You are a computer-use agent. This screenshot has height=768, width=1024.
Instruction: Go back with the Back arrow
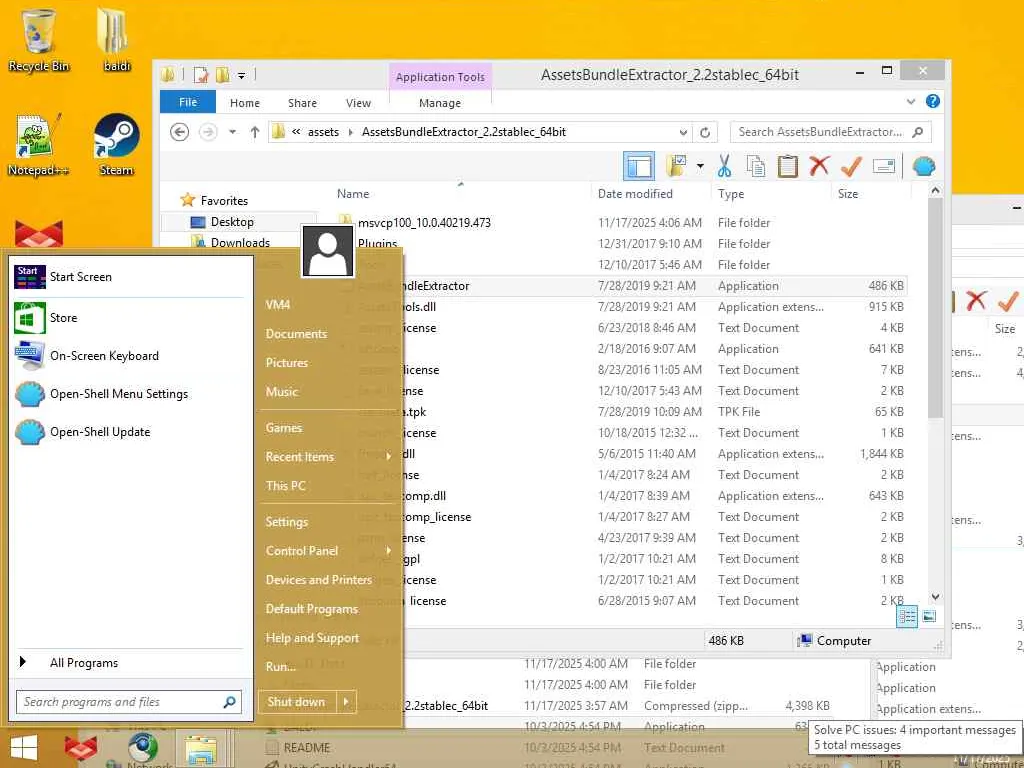tap(179, 132)
